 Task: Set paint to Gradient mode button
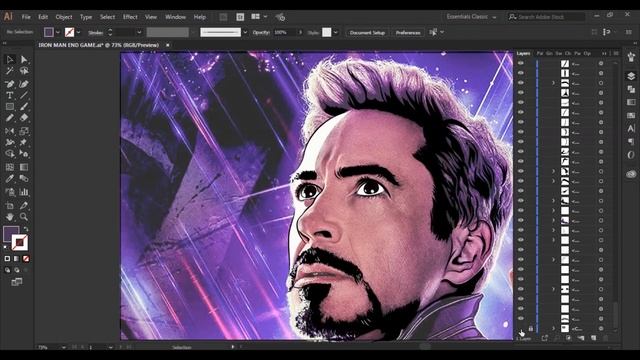click(x=16, y=259)
